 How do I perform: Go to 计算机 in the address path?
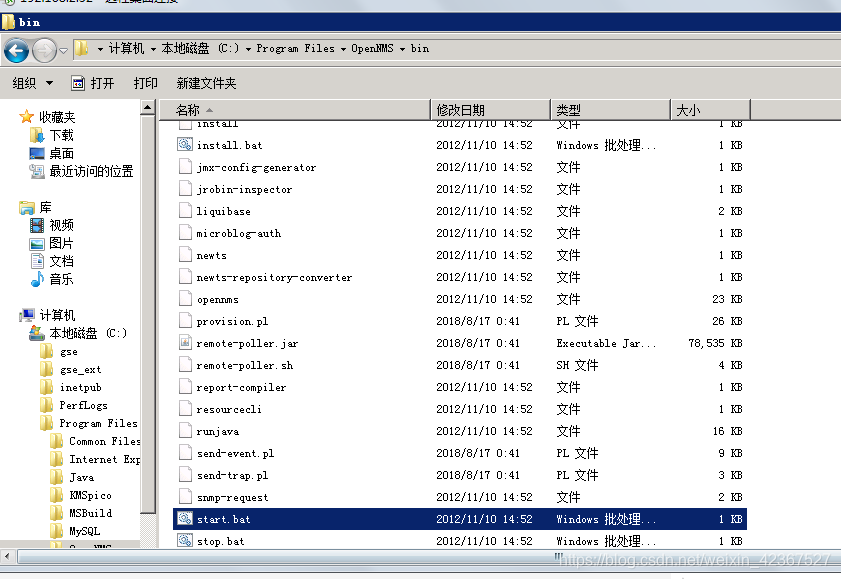coord(126,49)
